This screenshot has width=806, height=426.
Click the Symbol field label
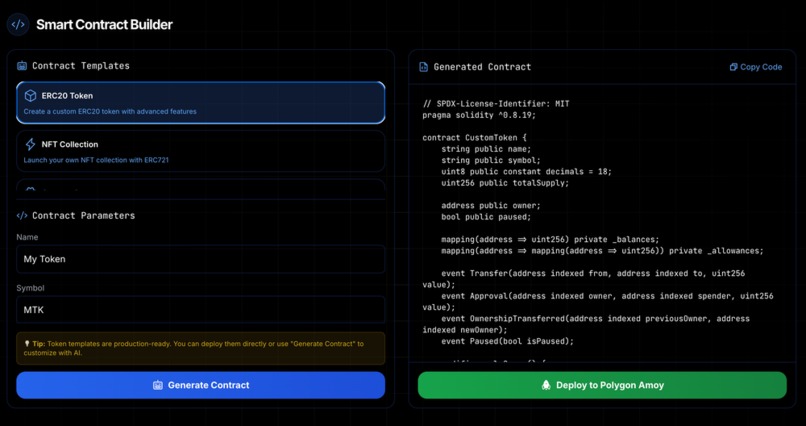pyautogui.click(x=30, y=288)
